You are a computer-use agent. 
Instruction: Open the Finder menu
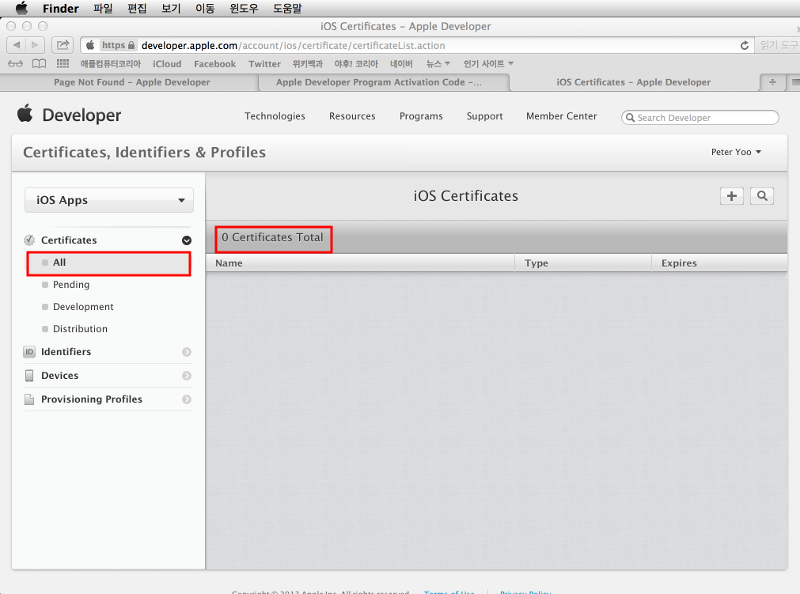click(61, 9)
